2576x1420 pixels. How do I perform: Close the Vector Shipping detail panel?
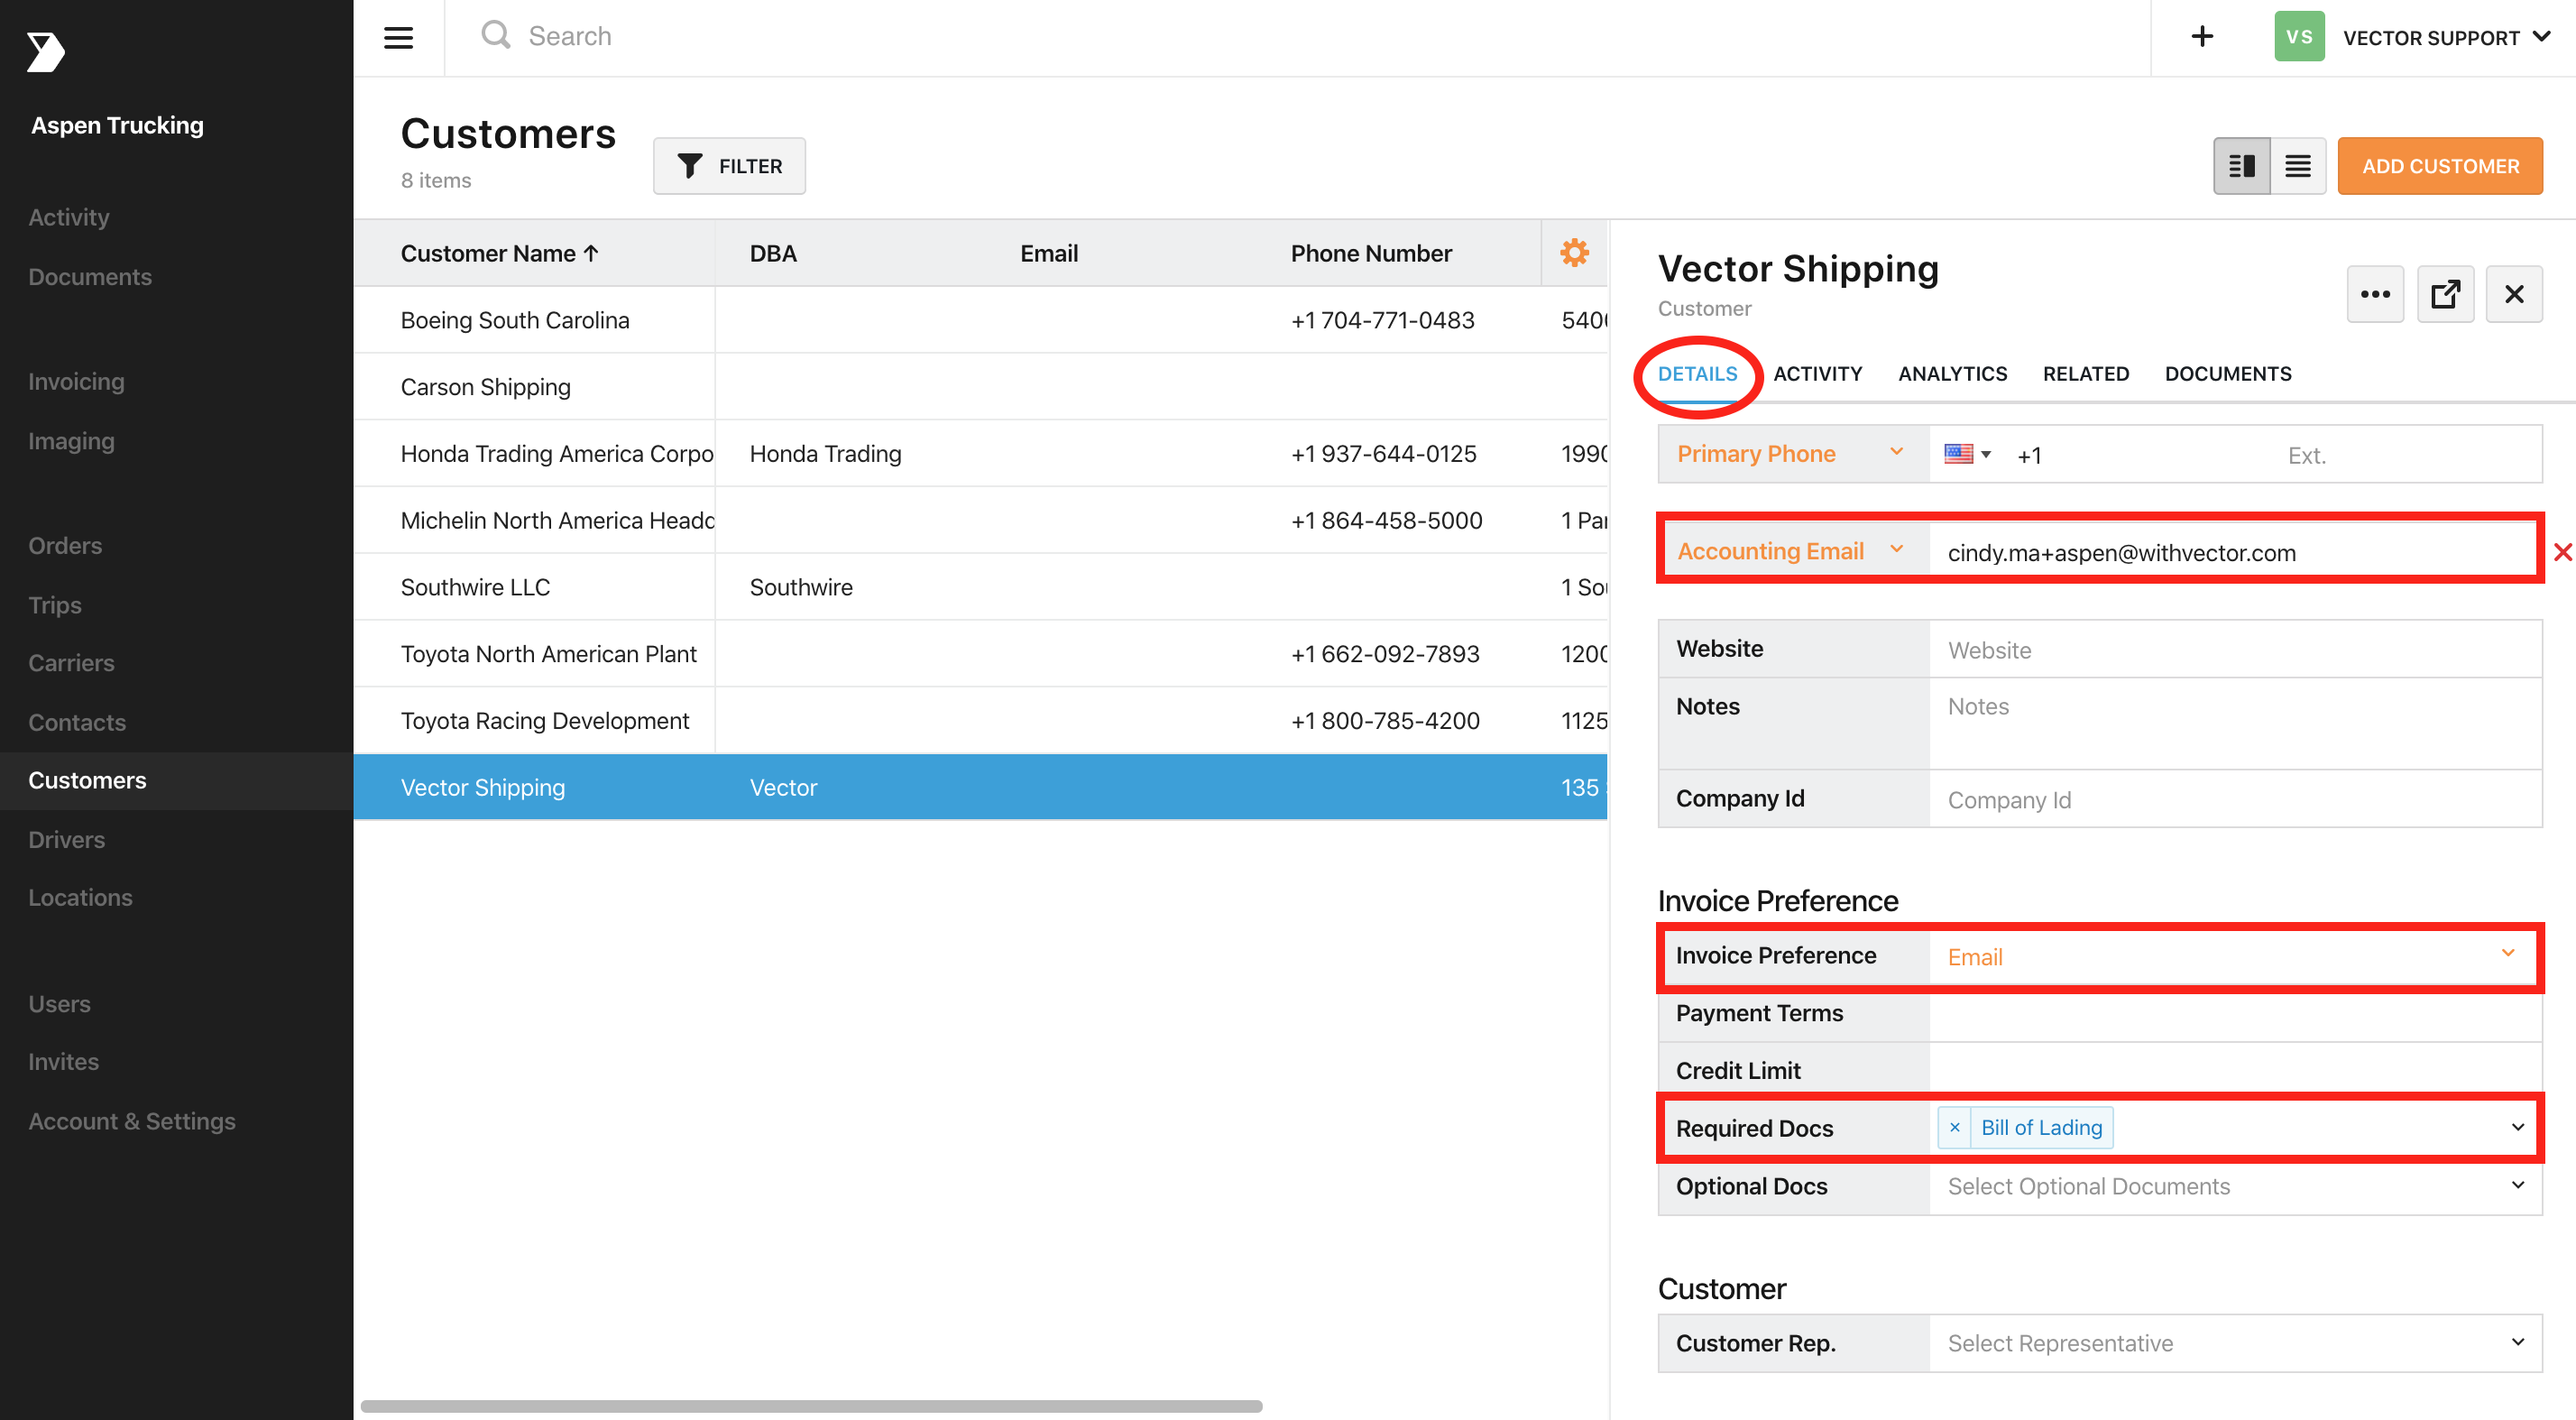pos(2514,294)
